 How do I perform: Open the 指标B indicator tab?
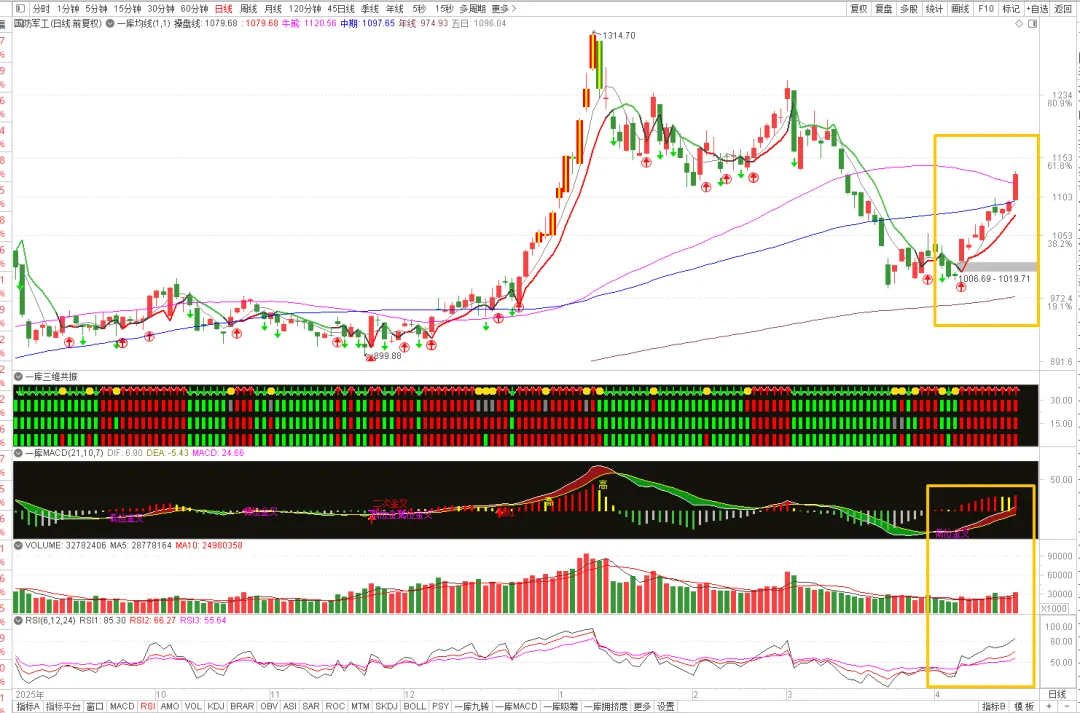994,706
